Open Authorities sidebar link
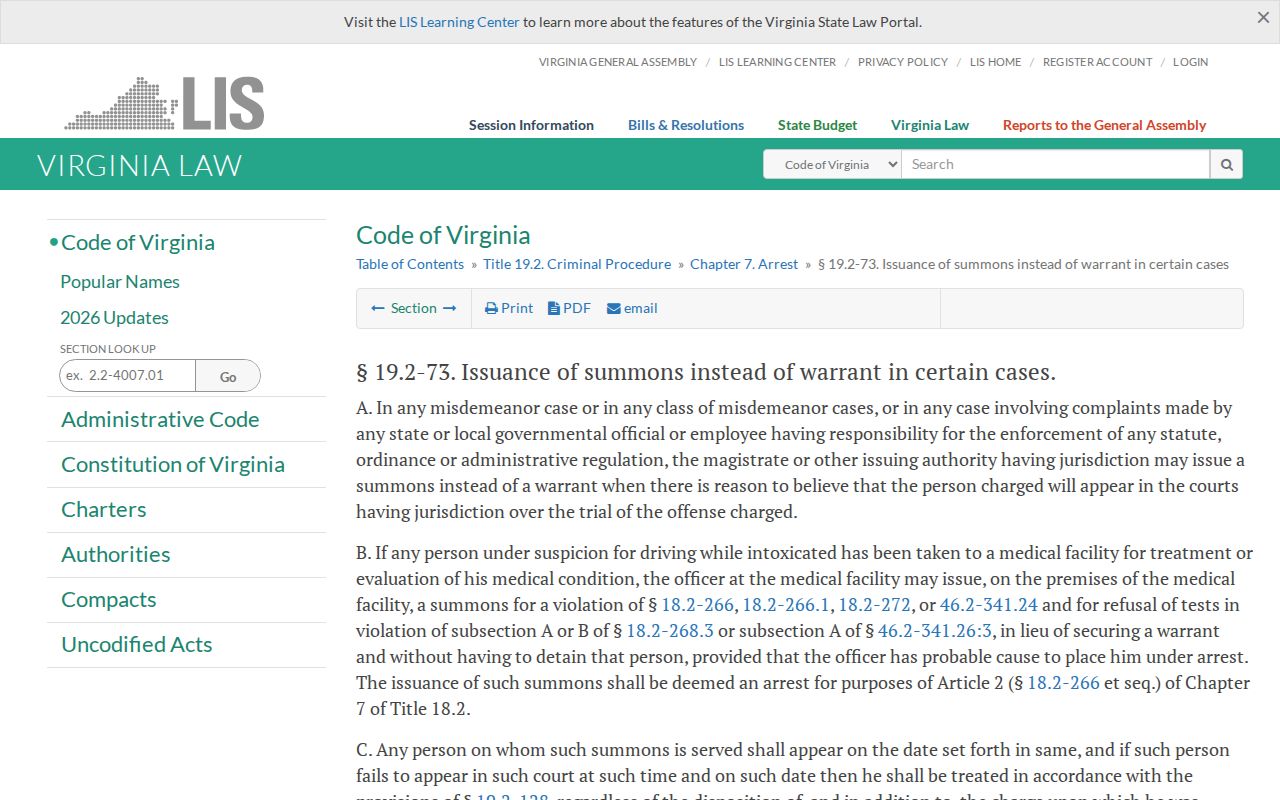 click(x=116, y=555)
